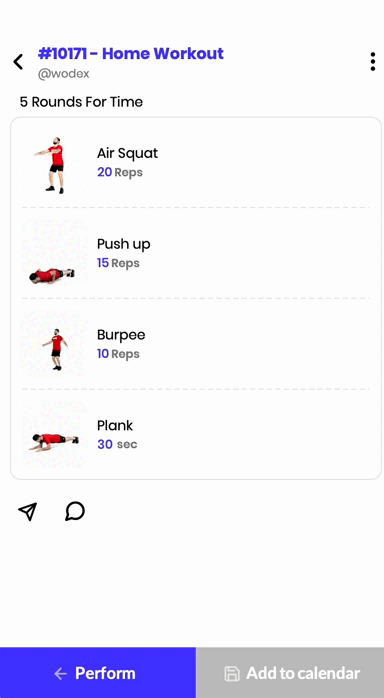The width and height of the screenshot is (384, 698).
Task: Tap the Add to calendar button
Action: [290, 673]
